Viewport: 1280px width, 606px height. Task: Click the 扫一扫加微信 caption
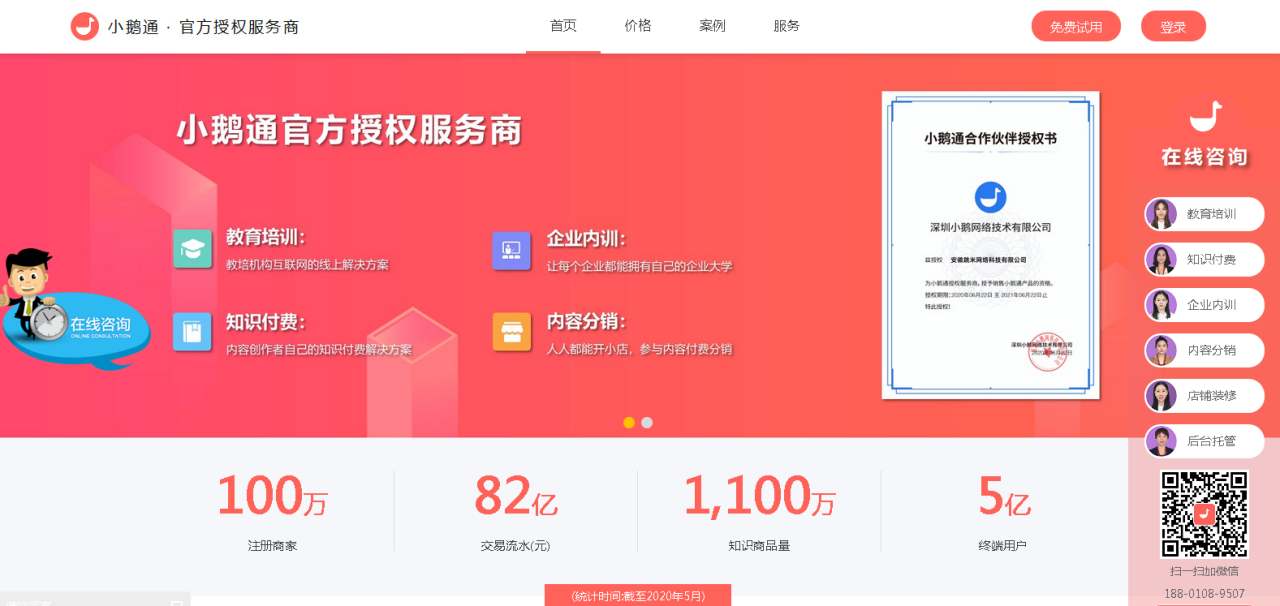coord(1204,571)
